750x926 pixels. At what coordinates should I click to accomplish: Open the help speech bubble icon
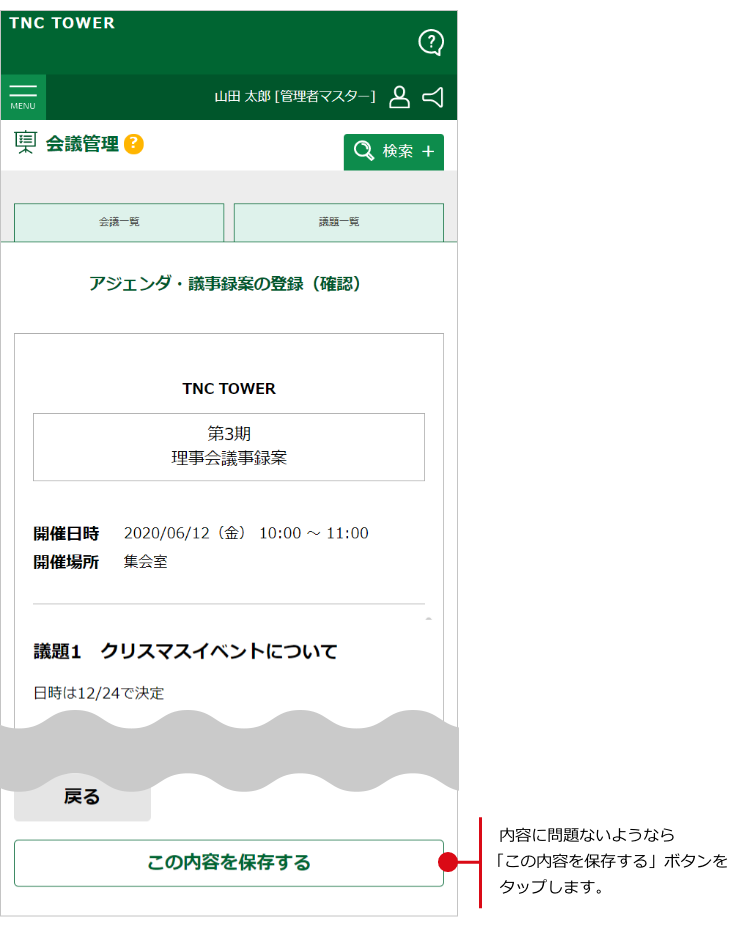coord(430,42)
